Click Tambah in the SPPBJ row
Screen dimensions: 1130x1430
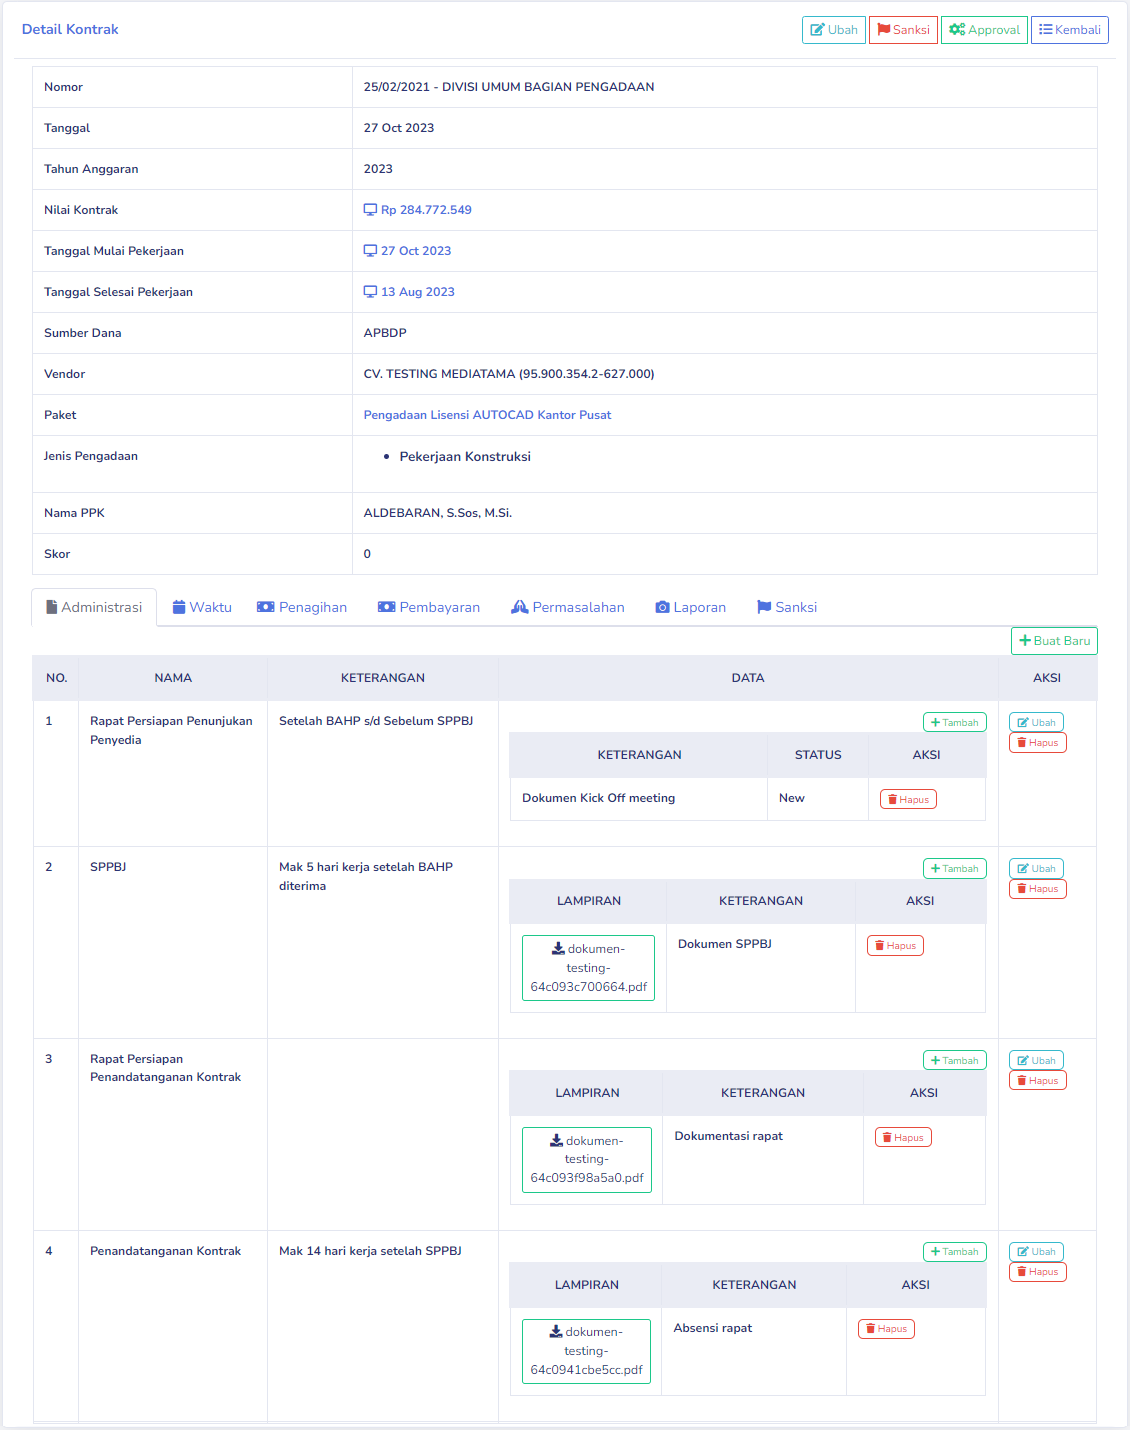tap(954, 869)
